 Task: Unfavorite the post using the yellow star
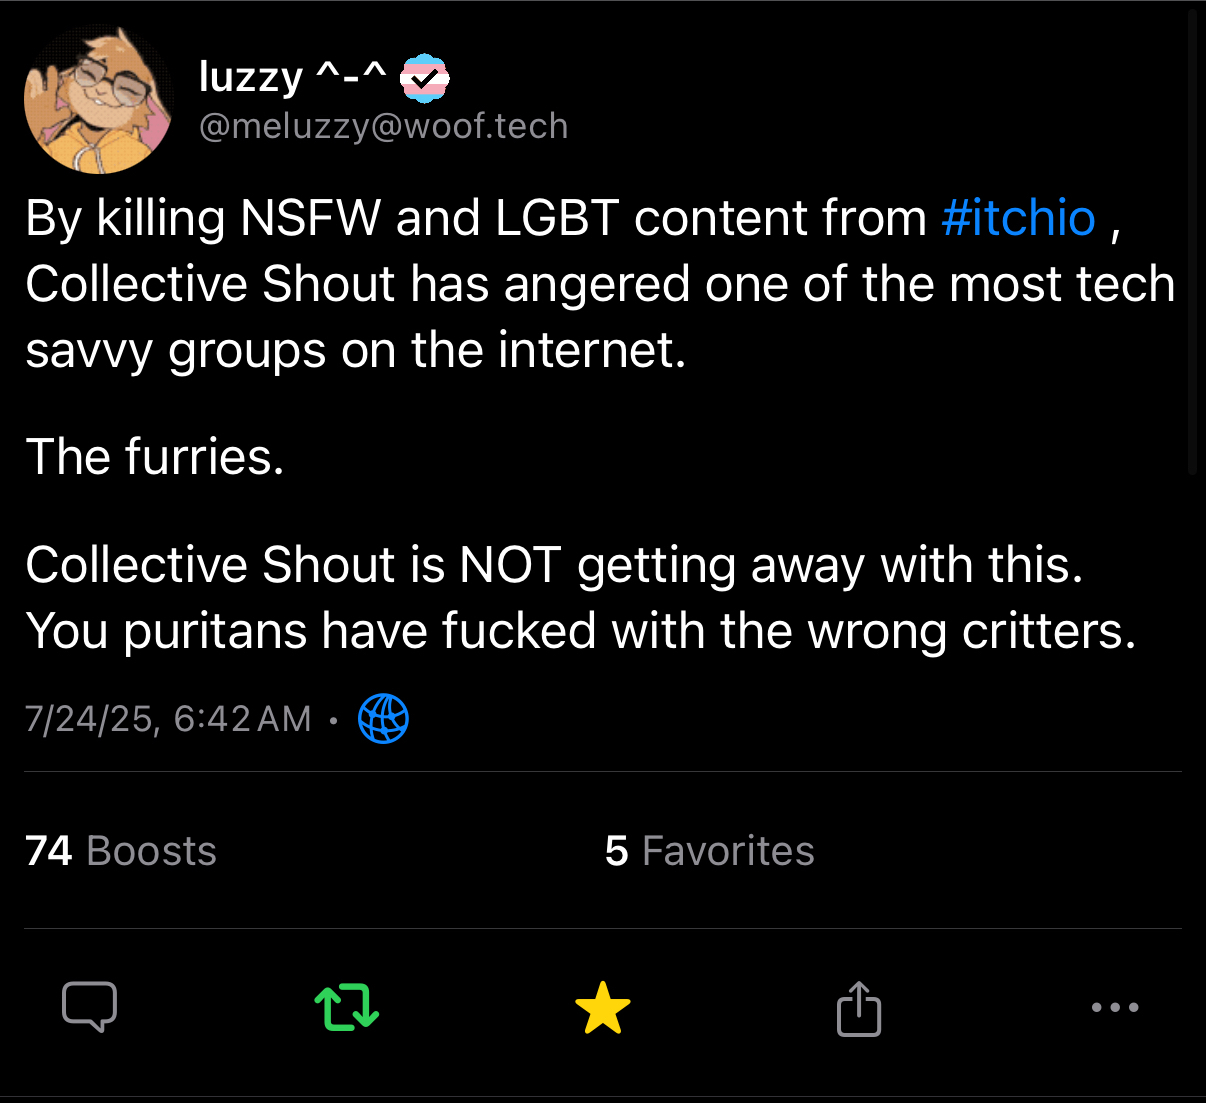[603, 1007]
